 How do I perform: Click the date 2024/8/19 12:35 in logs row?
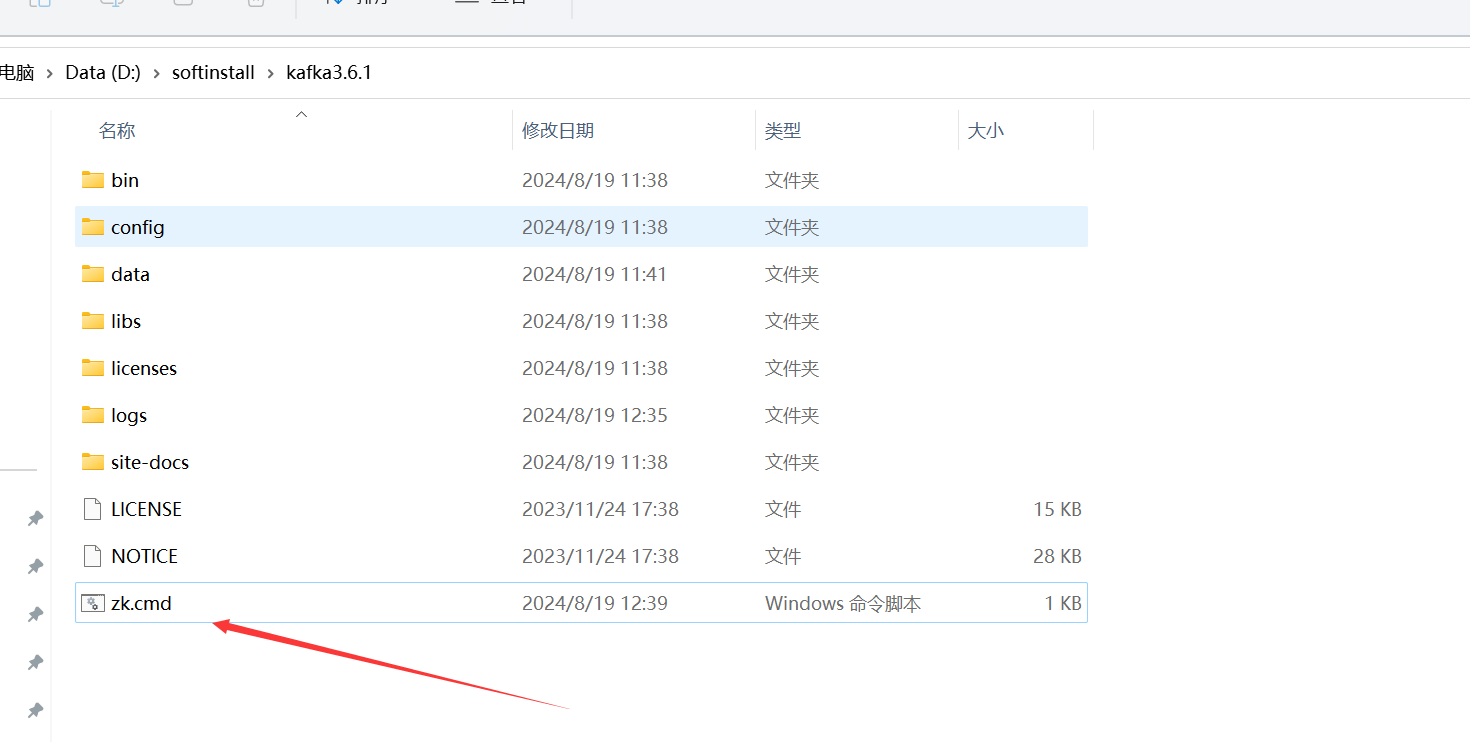click(595, 415)
